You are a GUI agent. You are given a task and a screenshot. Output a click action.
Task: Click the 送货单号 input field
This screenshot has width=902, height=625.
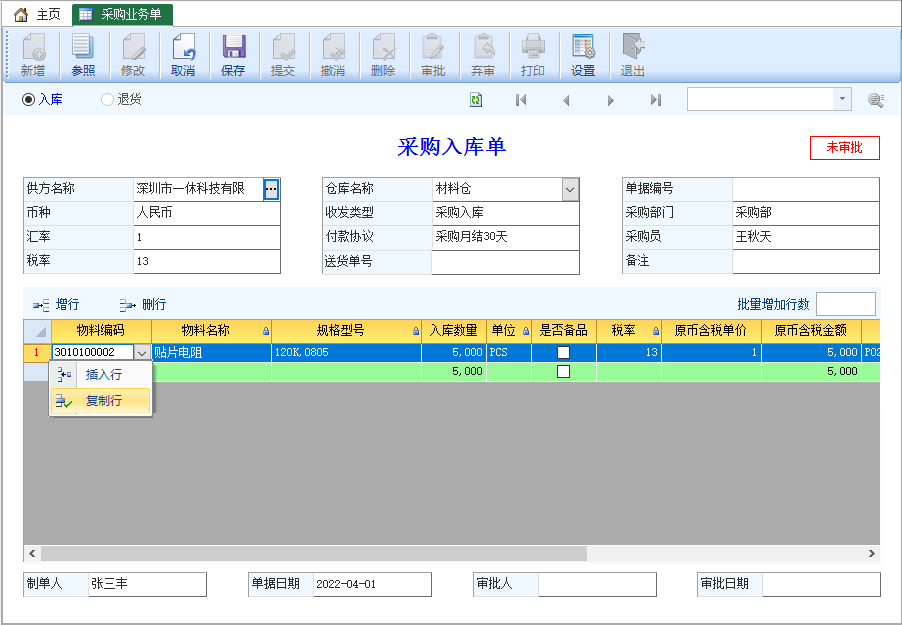click(x=505, y=262)
